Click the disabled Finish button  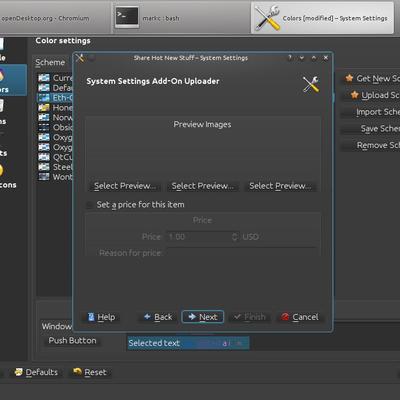[250, 317]
